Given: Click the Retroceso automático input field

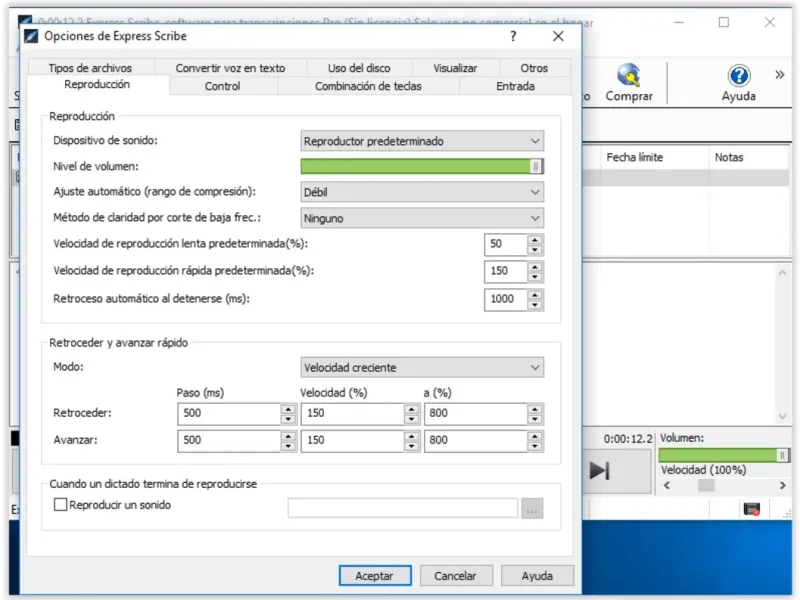Looking at the screenshot, I should 506,299.
